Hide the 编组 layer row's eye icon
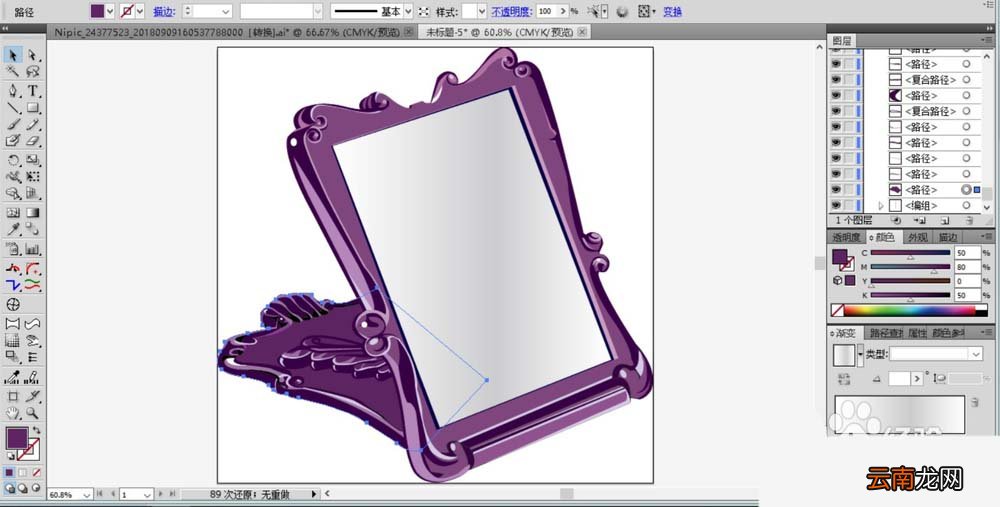The height and width of the screenshot is (507, 1000). [835, 205]
